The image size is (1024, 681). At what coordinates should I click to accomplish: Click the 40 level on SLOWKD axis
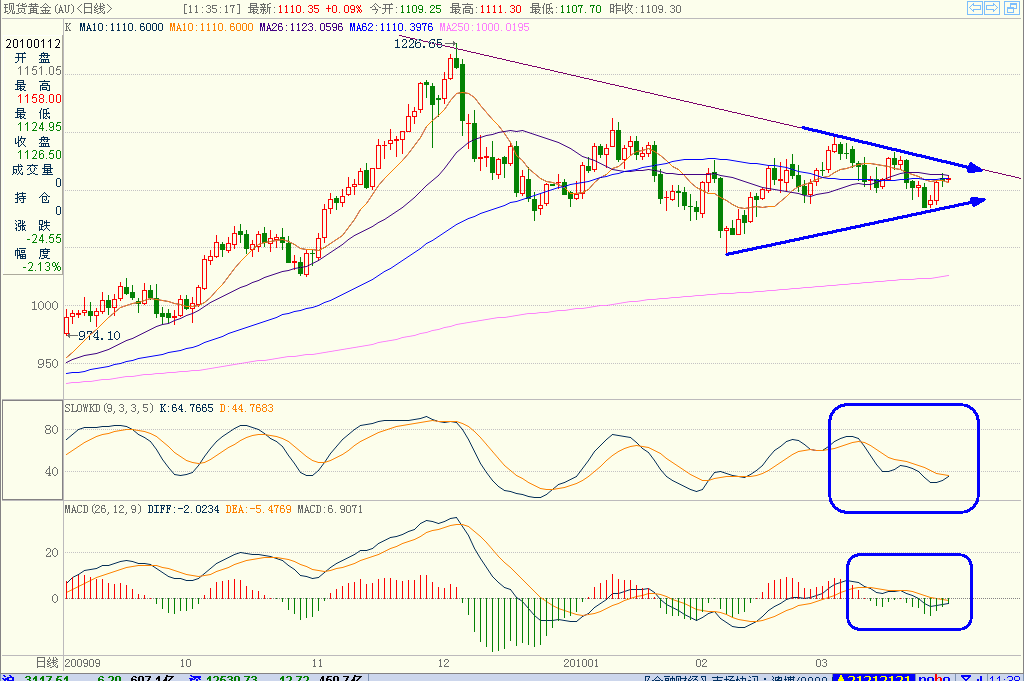tap(52, 471)
